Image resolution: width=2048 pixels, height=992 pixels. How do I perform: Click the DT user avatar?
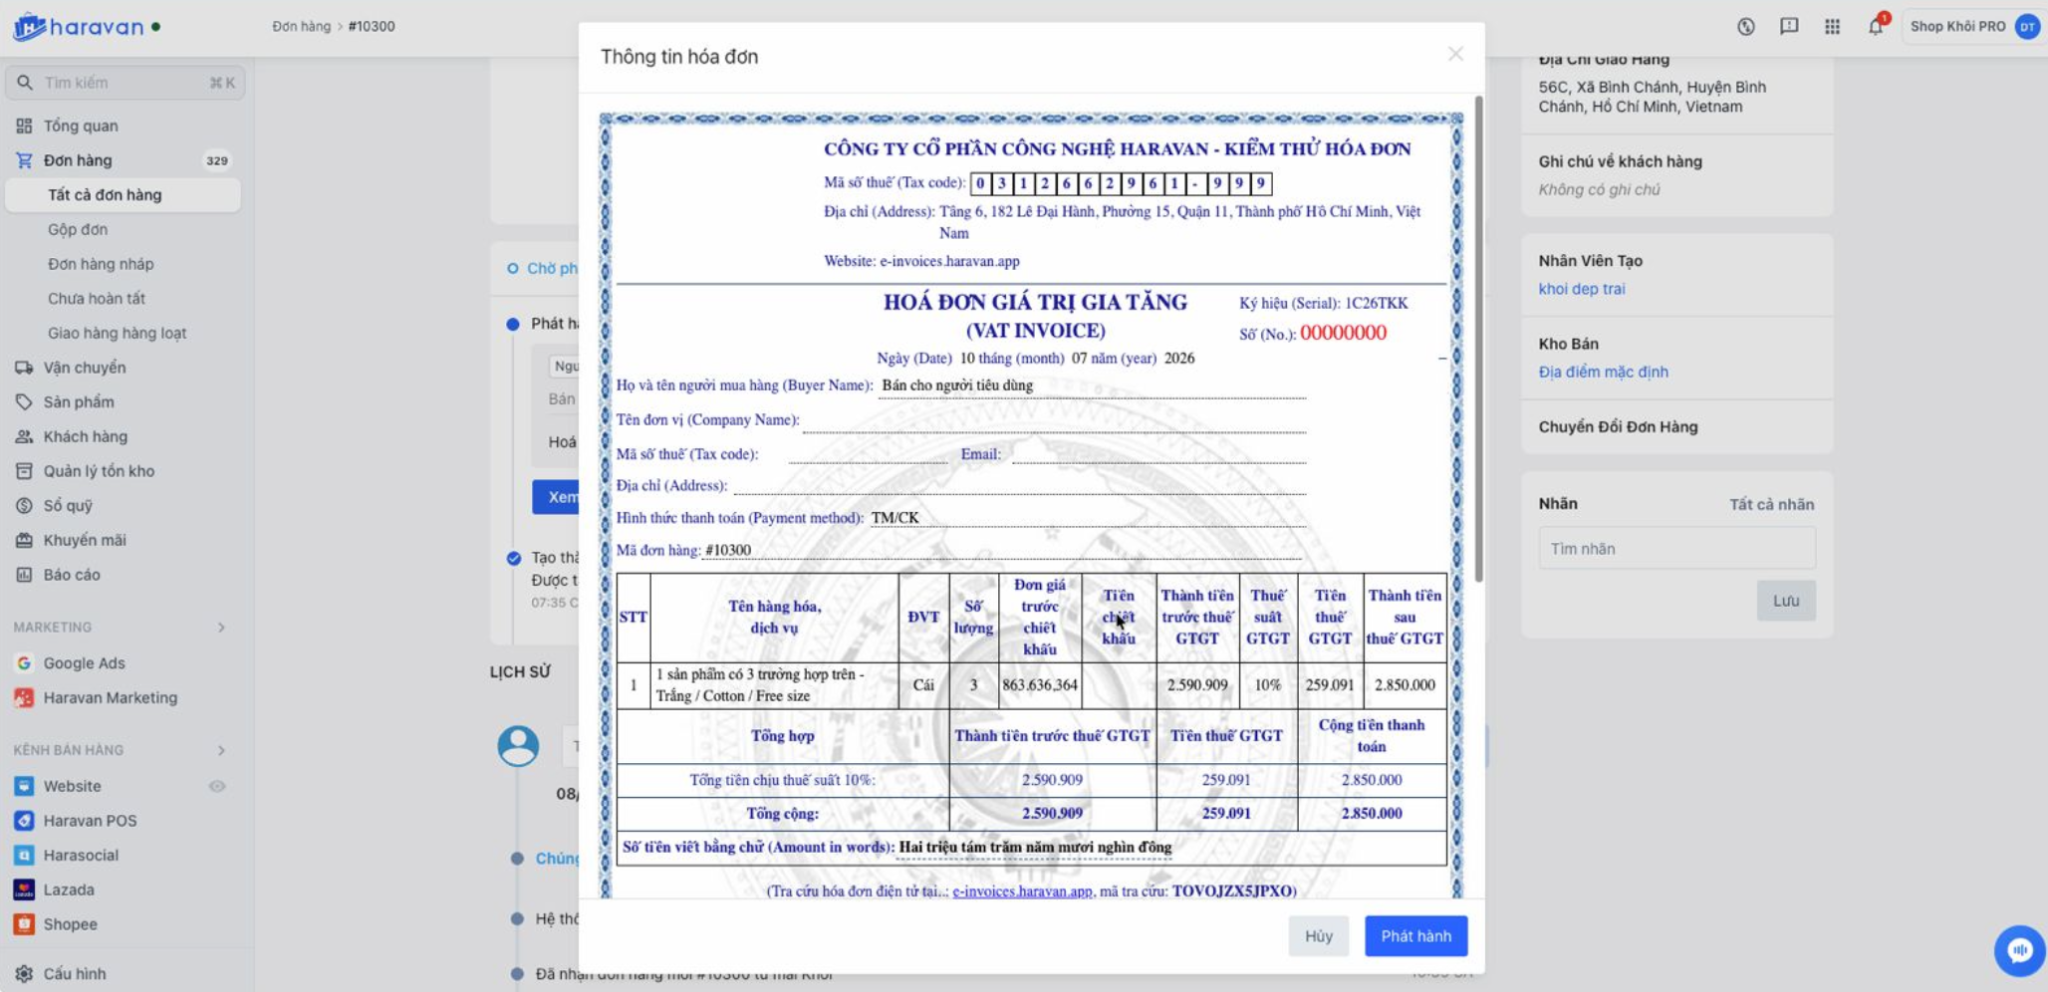click(x=2027, y=27)
